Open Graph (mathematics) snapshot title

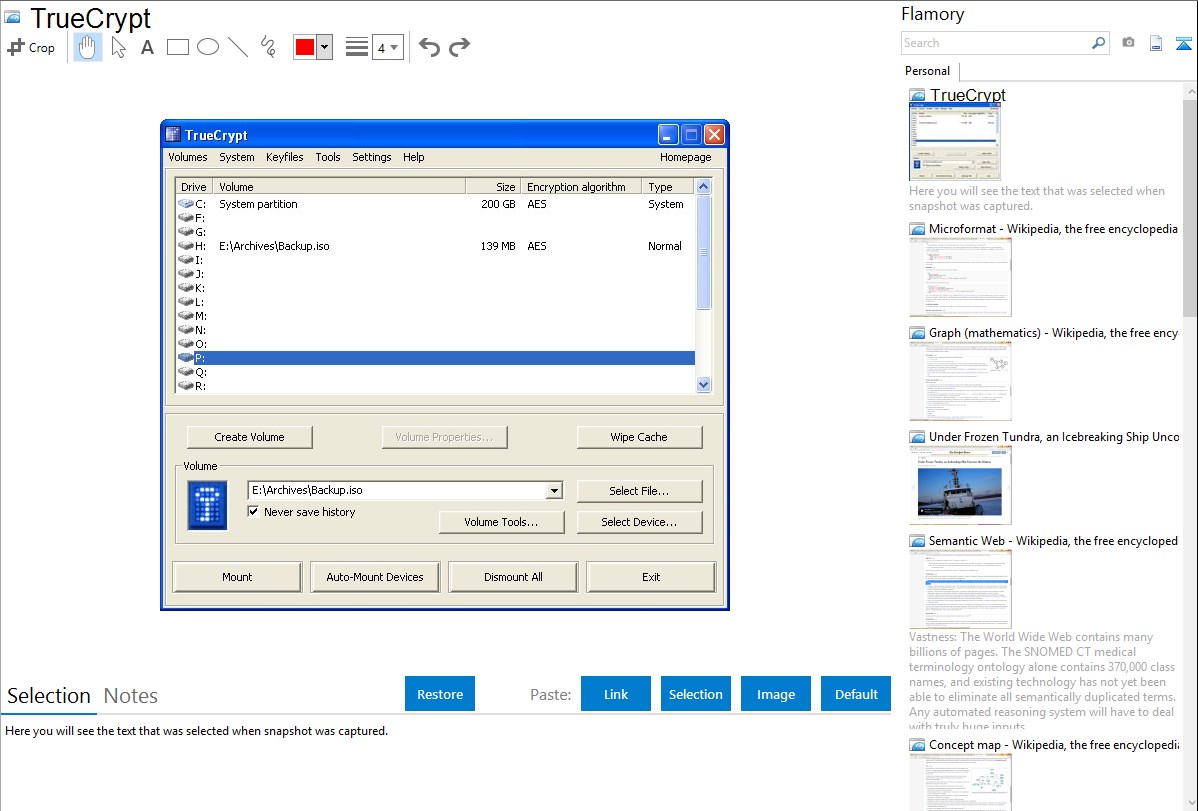(x=1053, y=333)
